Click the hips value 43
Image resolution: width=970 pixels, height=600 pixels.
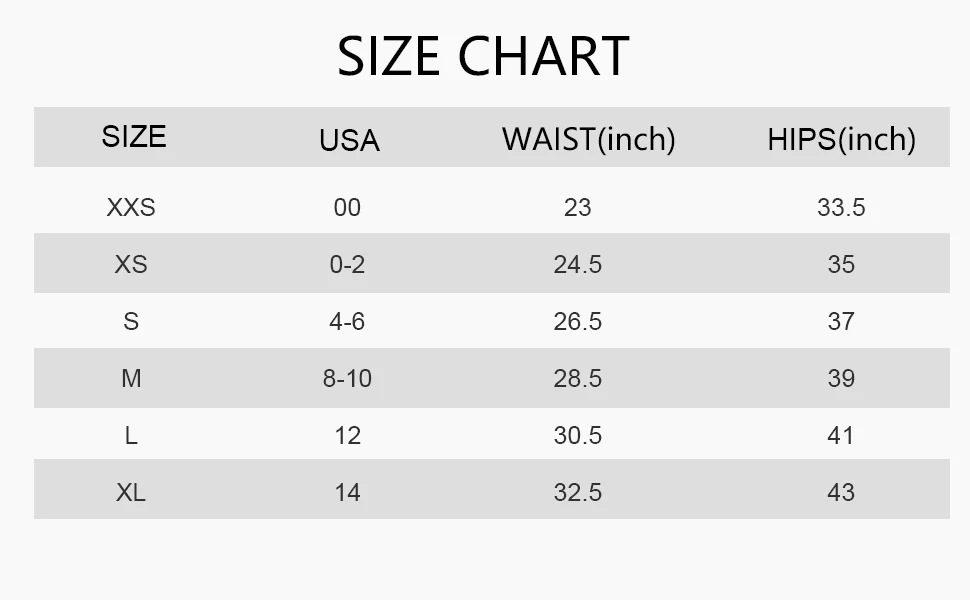(841, 492)
